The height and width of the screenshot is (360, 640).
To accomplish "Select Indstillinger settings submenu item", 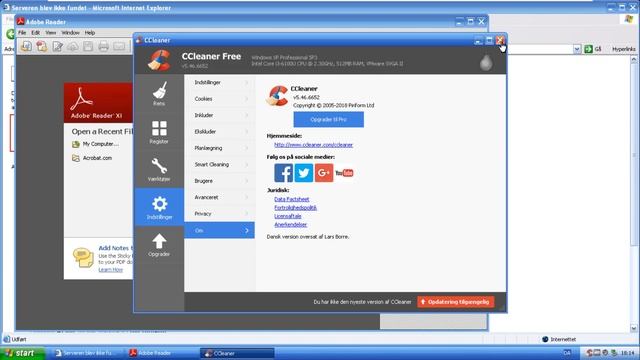I will [220, 82].
